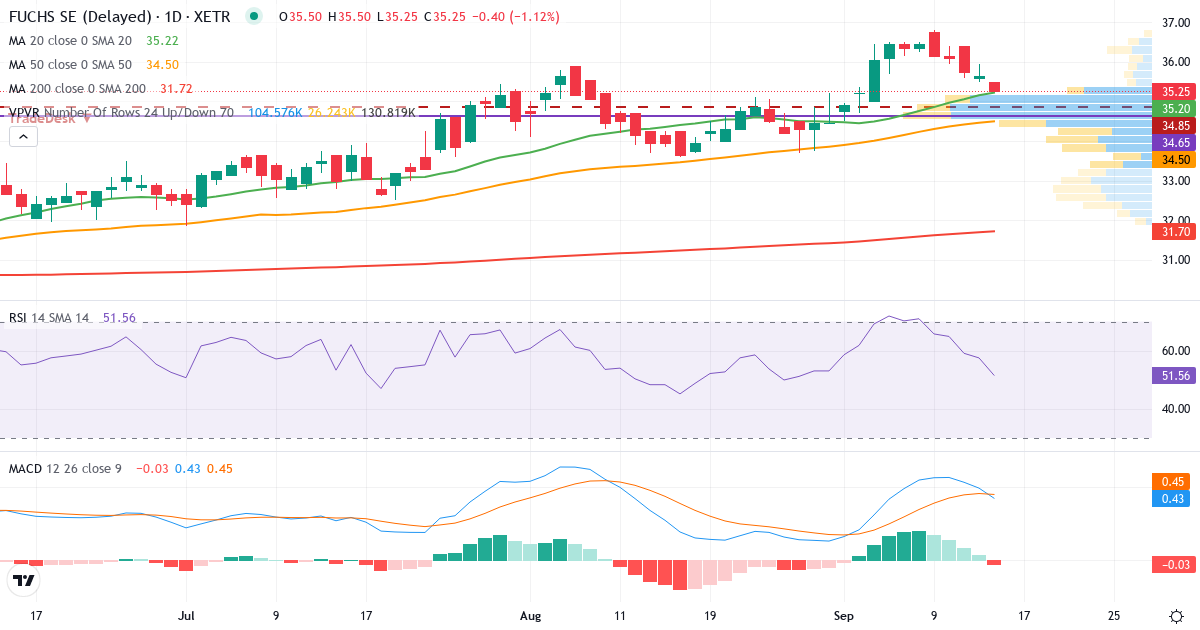Click the MA 20 value 35.22
1200x630 pixels.
[162, 41]
